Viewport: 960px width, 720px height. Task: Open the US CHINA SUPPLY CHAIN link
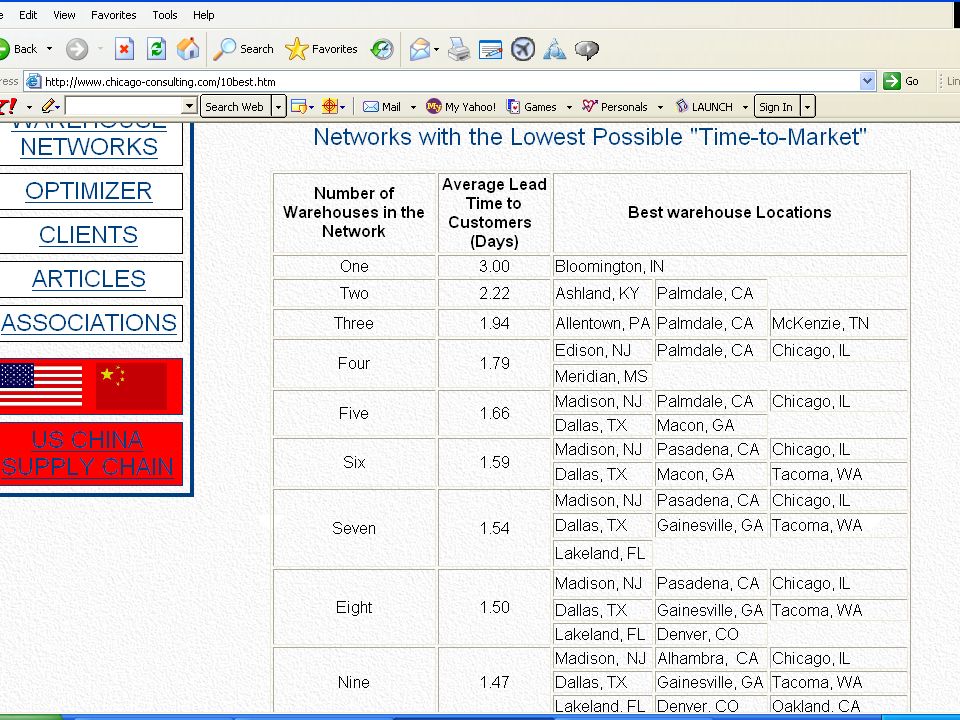[x=88, y=454]
